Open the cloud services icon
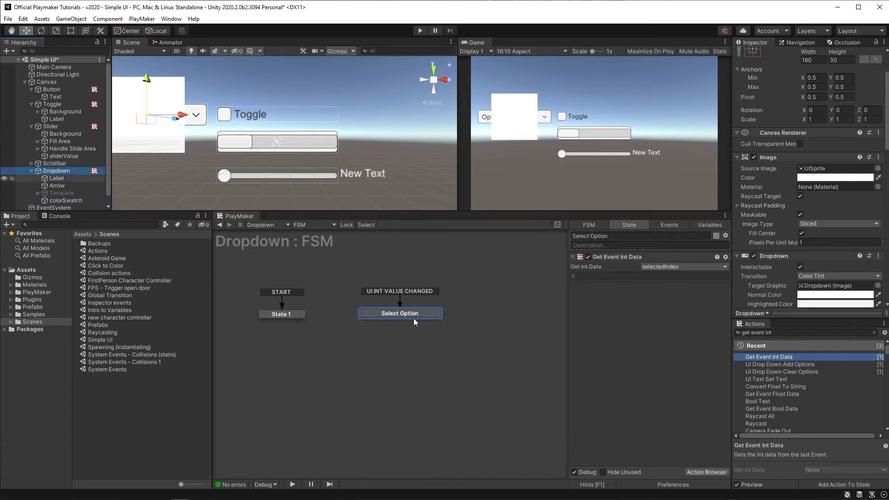The height and width of the screenshot is (500, 889). pos(743,31)
